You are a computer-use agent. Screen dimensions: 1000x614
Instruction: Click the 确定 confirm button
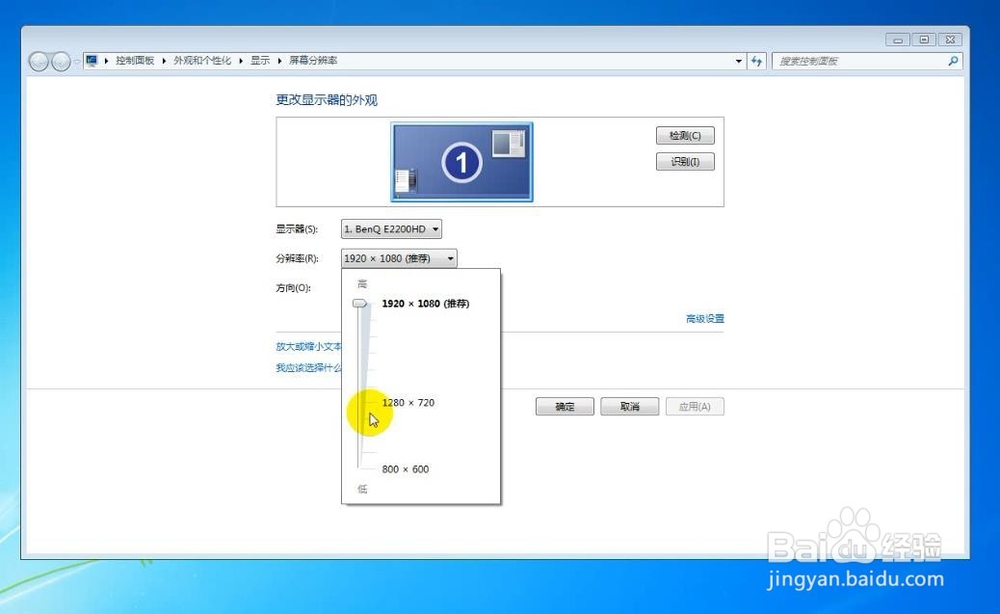[564, 406]
